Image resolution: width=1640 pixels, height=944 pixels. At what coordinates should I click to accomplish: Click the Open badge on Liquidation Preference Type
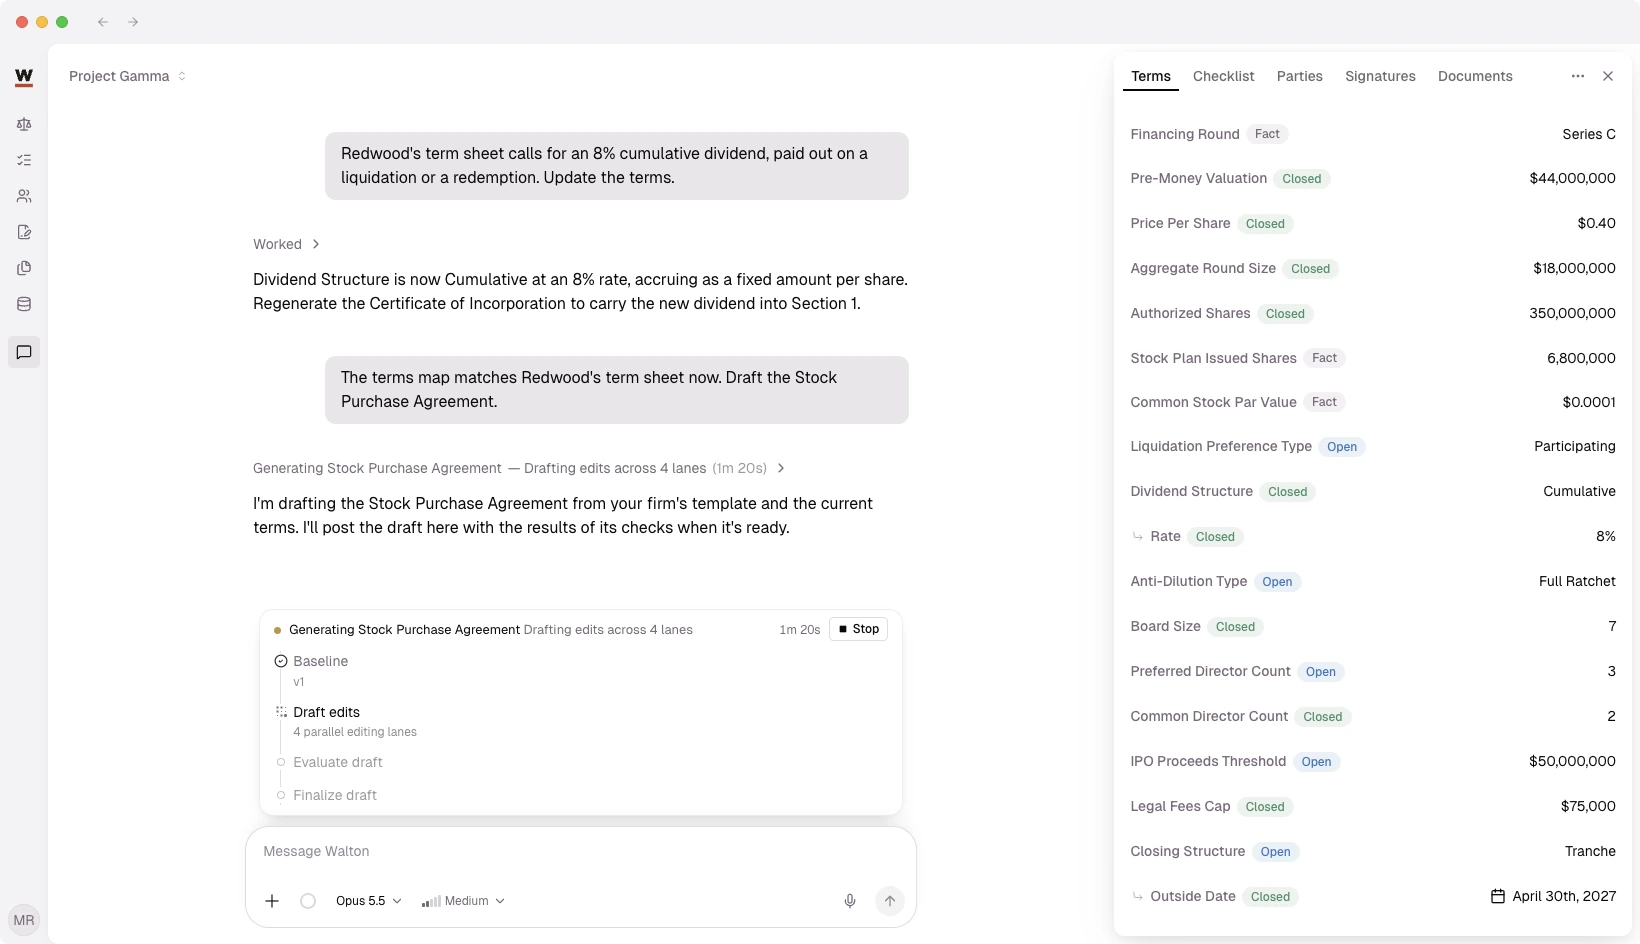(x=1342, y=447)
